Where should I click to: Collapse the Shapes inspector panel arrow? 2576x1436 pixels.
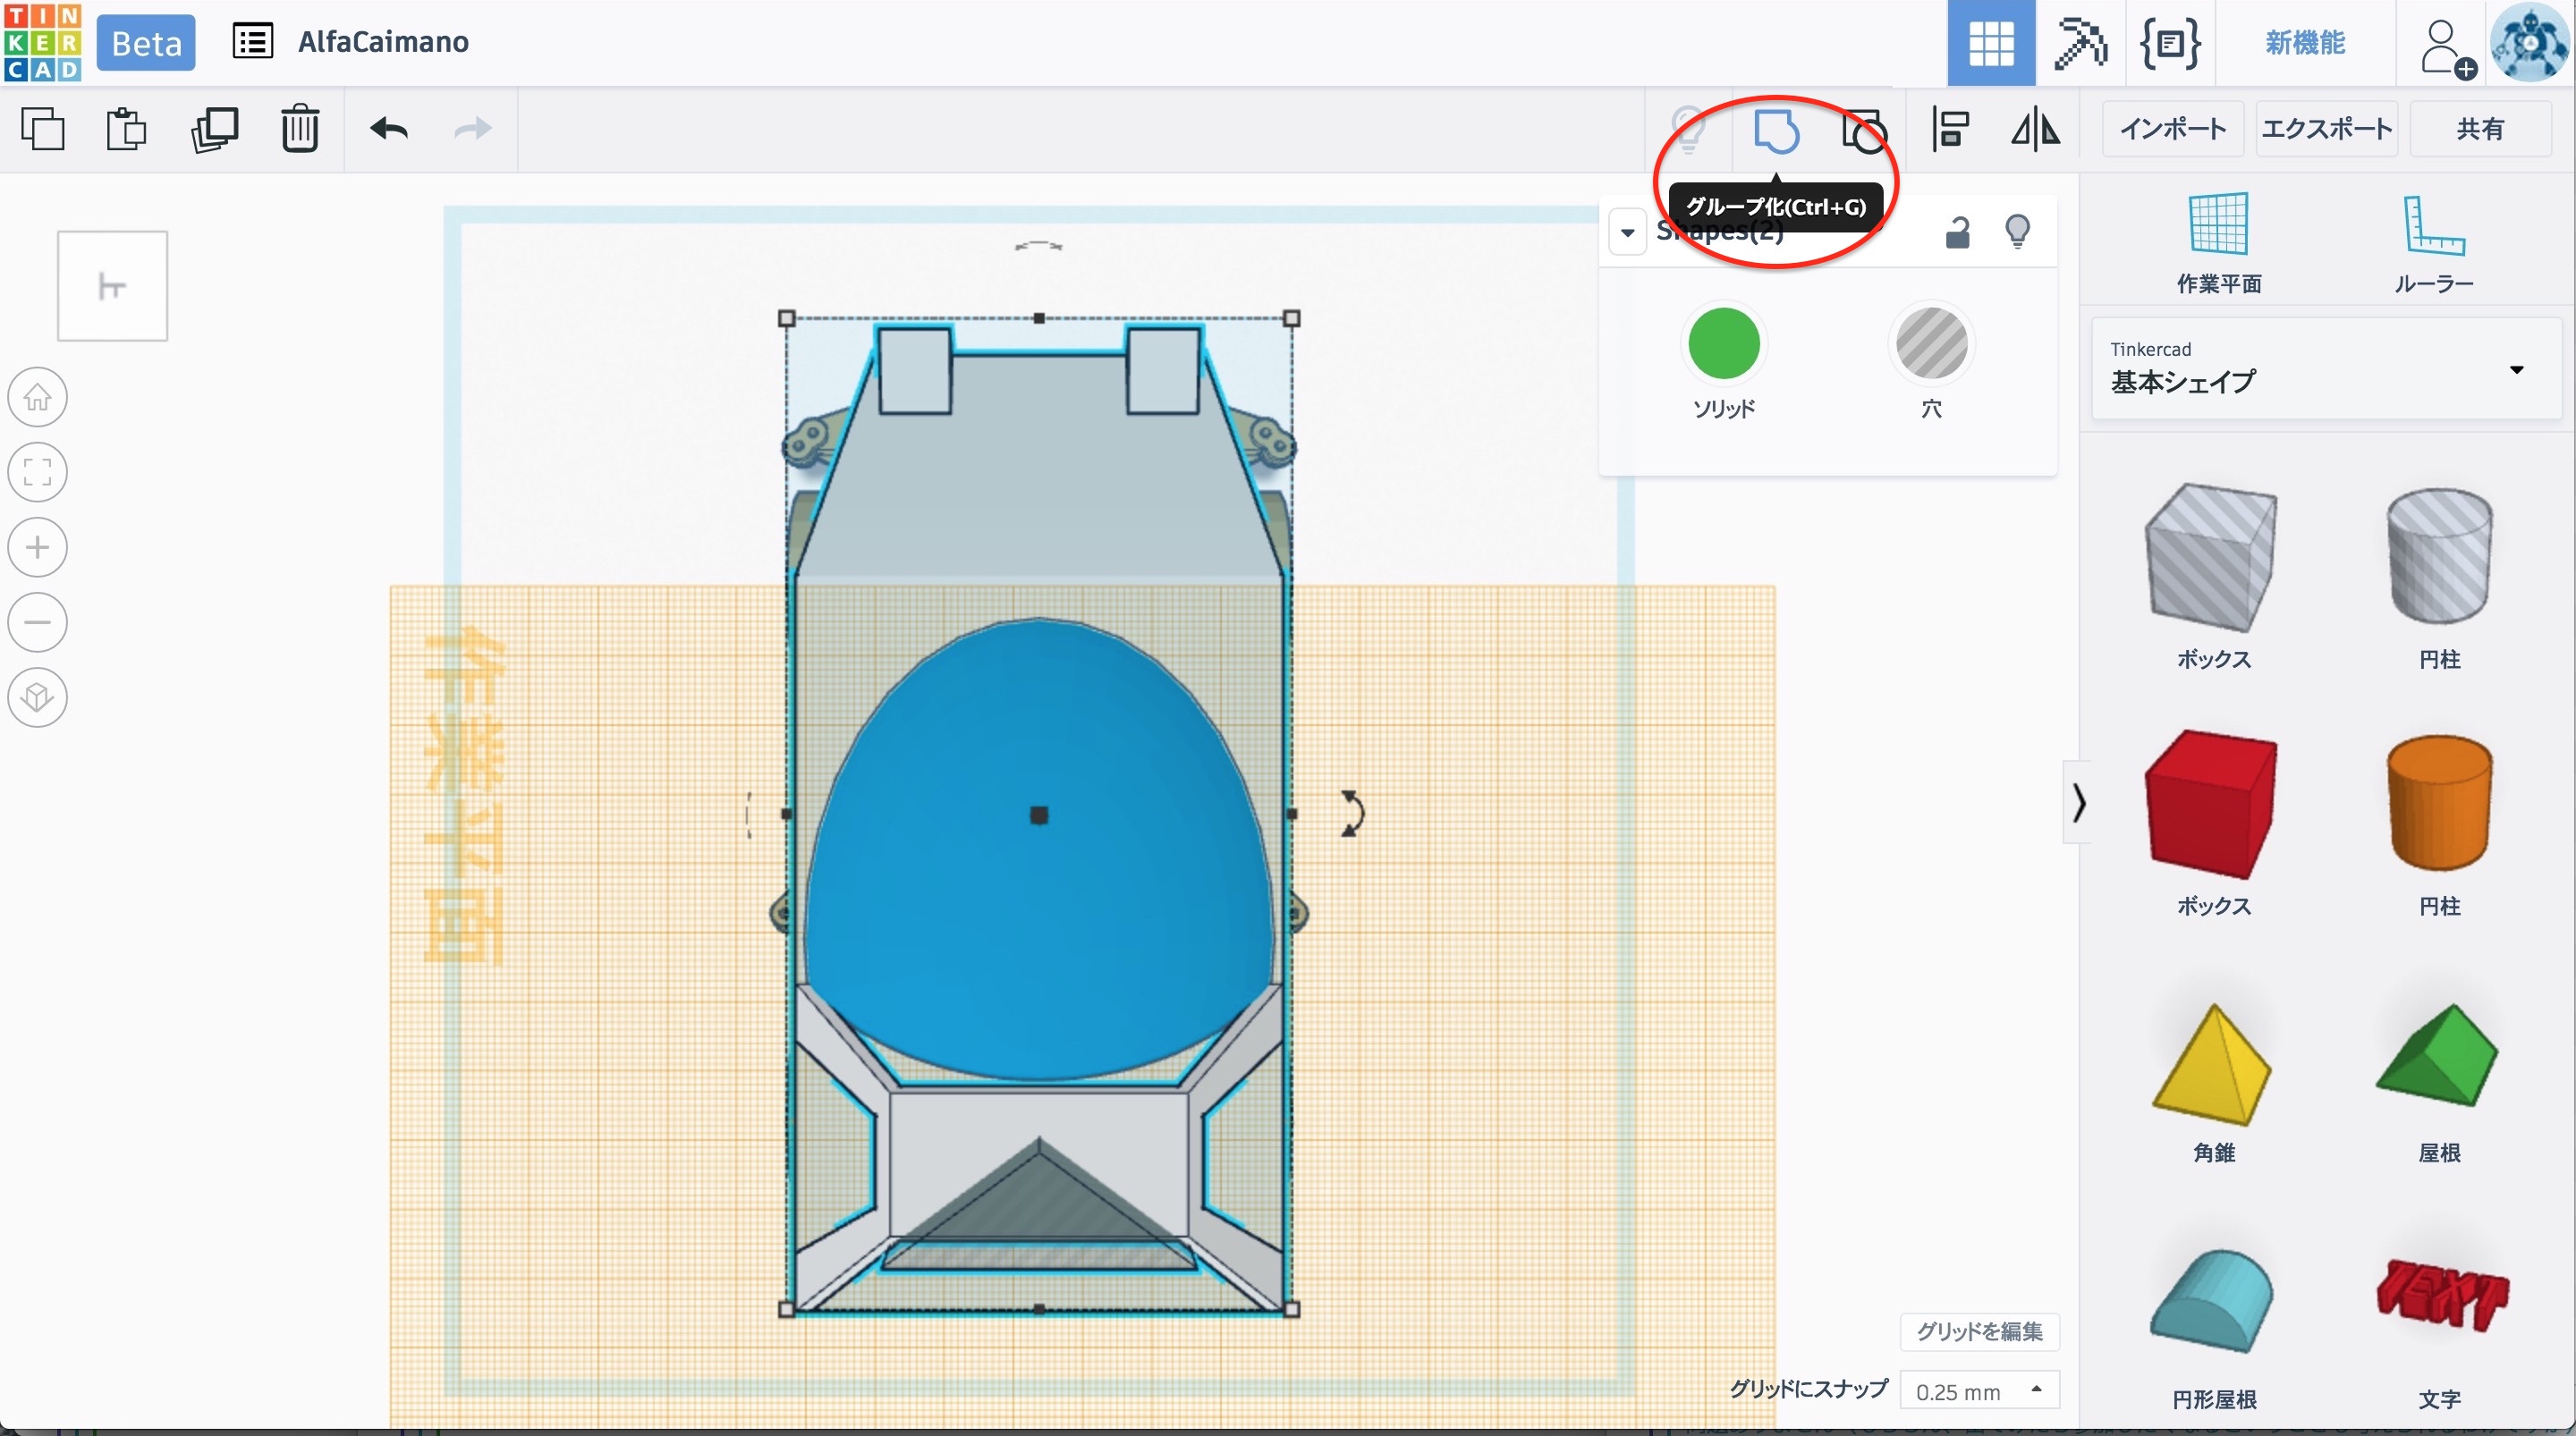pos(1628,233)
